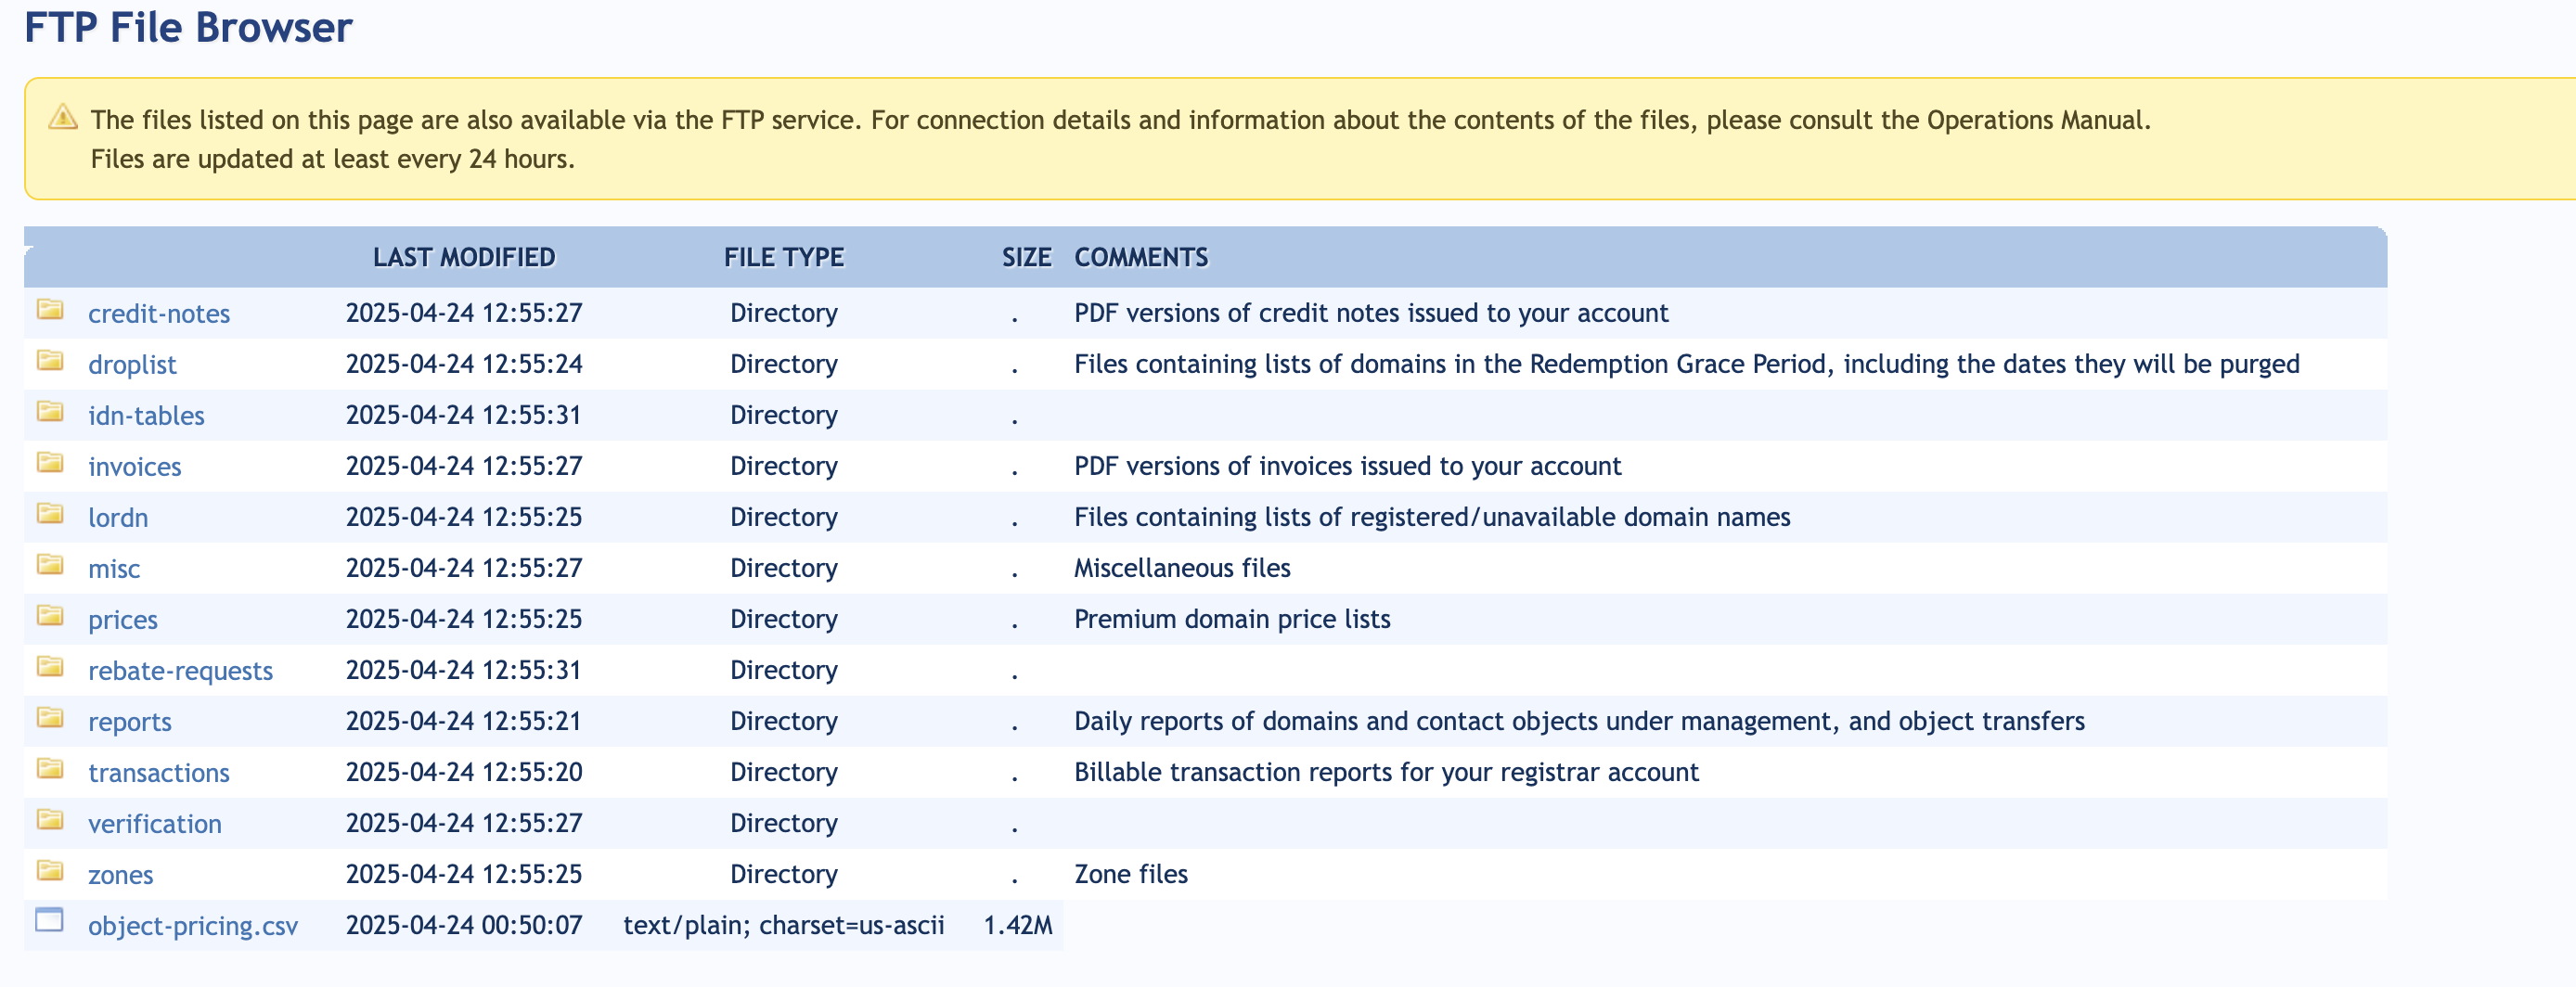Click the Directory type in the lordn row

[784, 517]
